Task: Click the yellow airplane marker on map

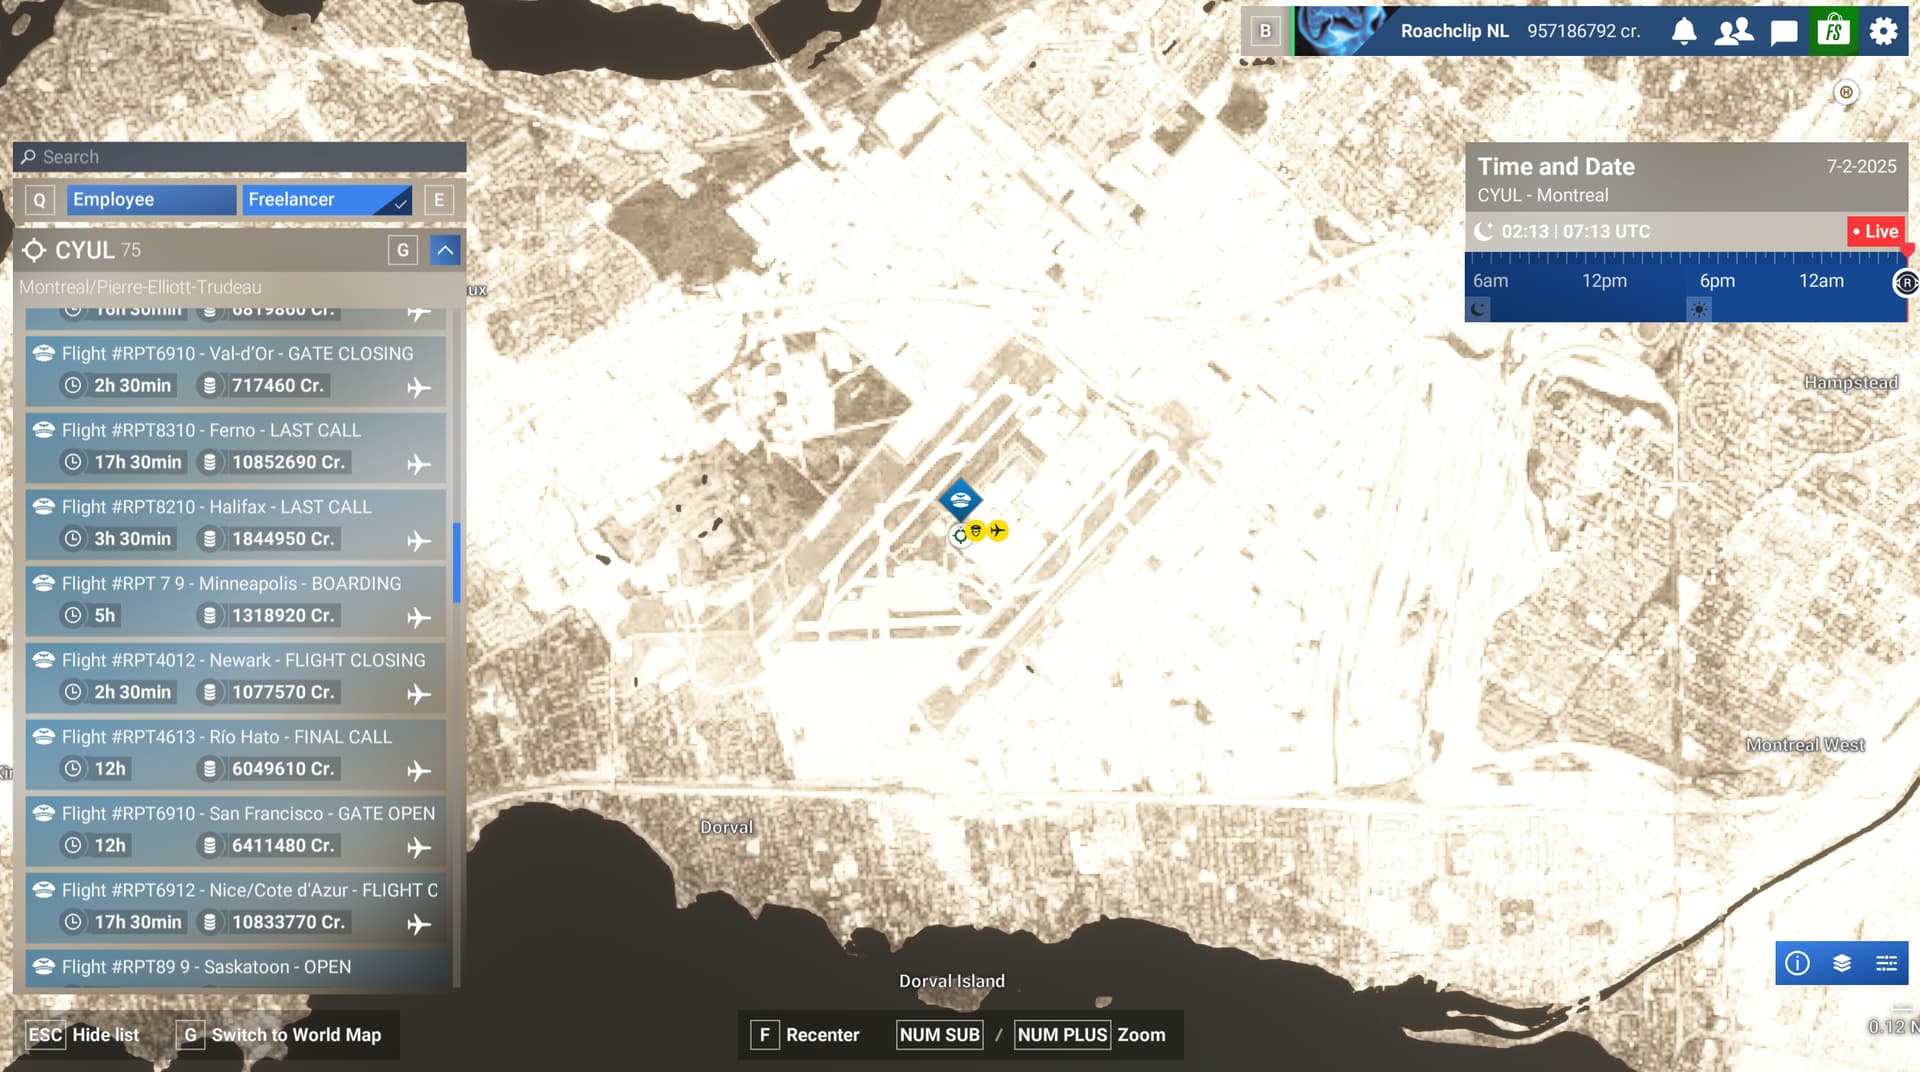Action: pyautogui.click(x=997, y=530)
